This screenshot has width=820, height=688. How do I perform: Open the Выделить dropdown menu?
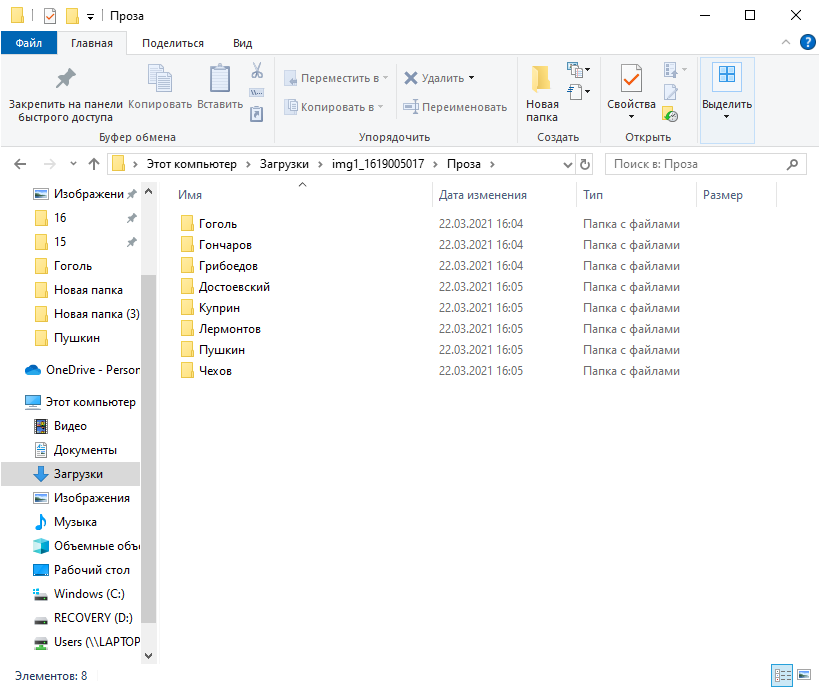click(x=727, y=99)
